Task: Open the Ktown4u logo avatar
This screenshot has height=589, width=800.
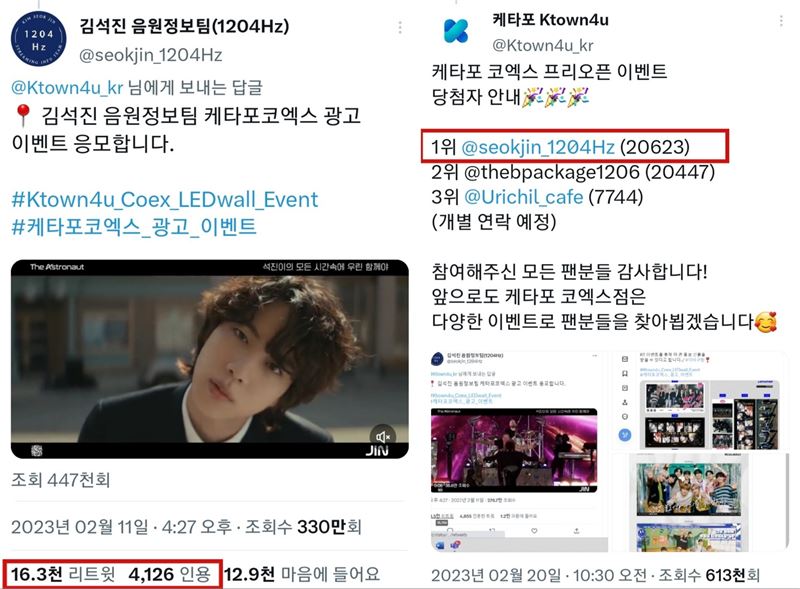Action: pos(456,31)
